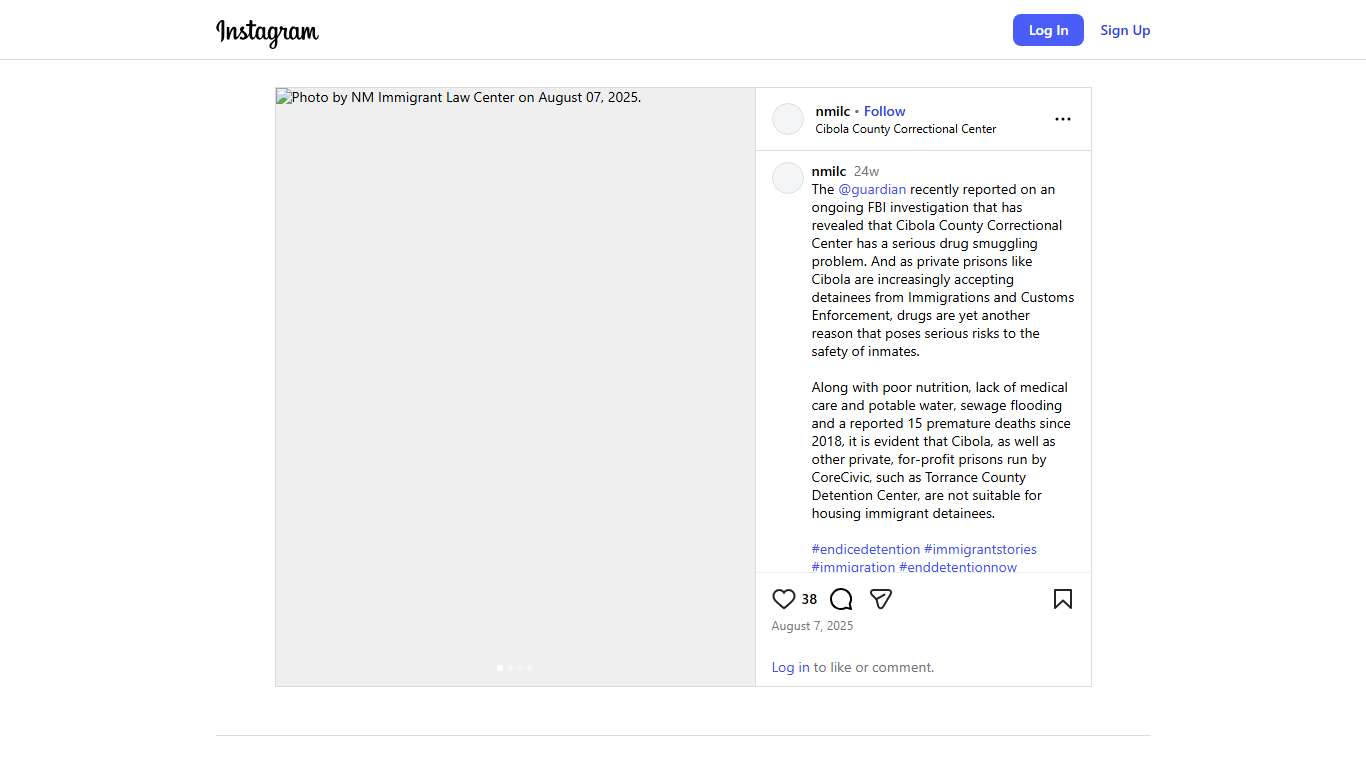Click the Instagram logo

pyautogui.click(x=267, y=32)
